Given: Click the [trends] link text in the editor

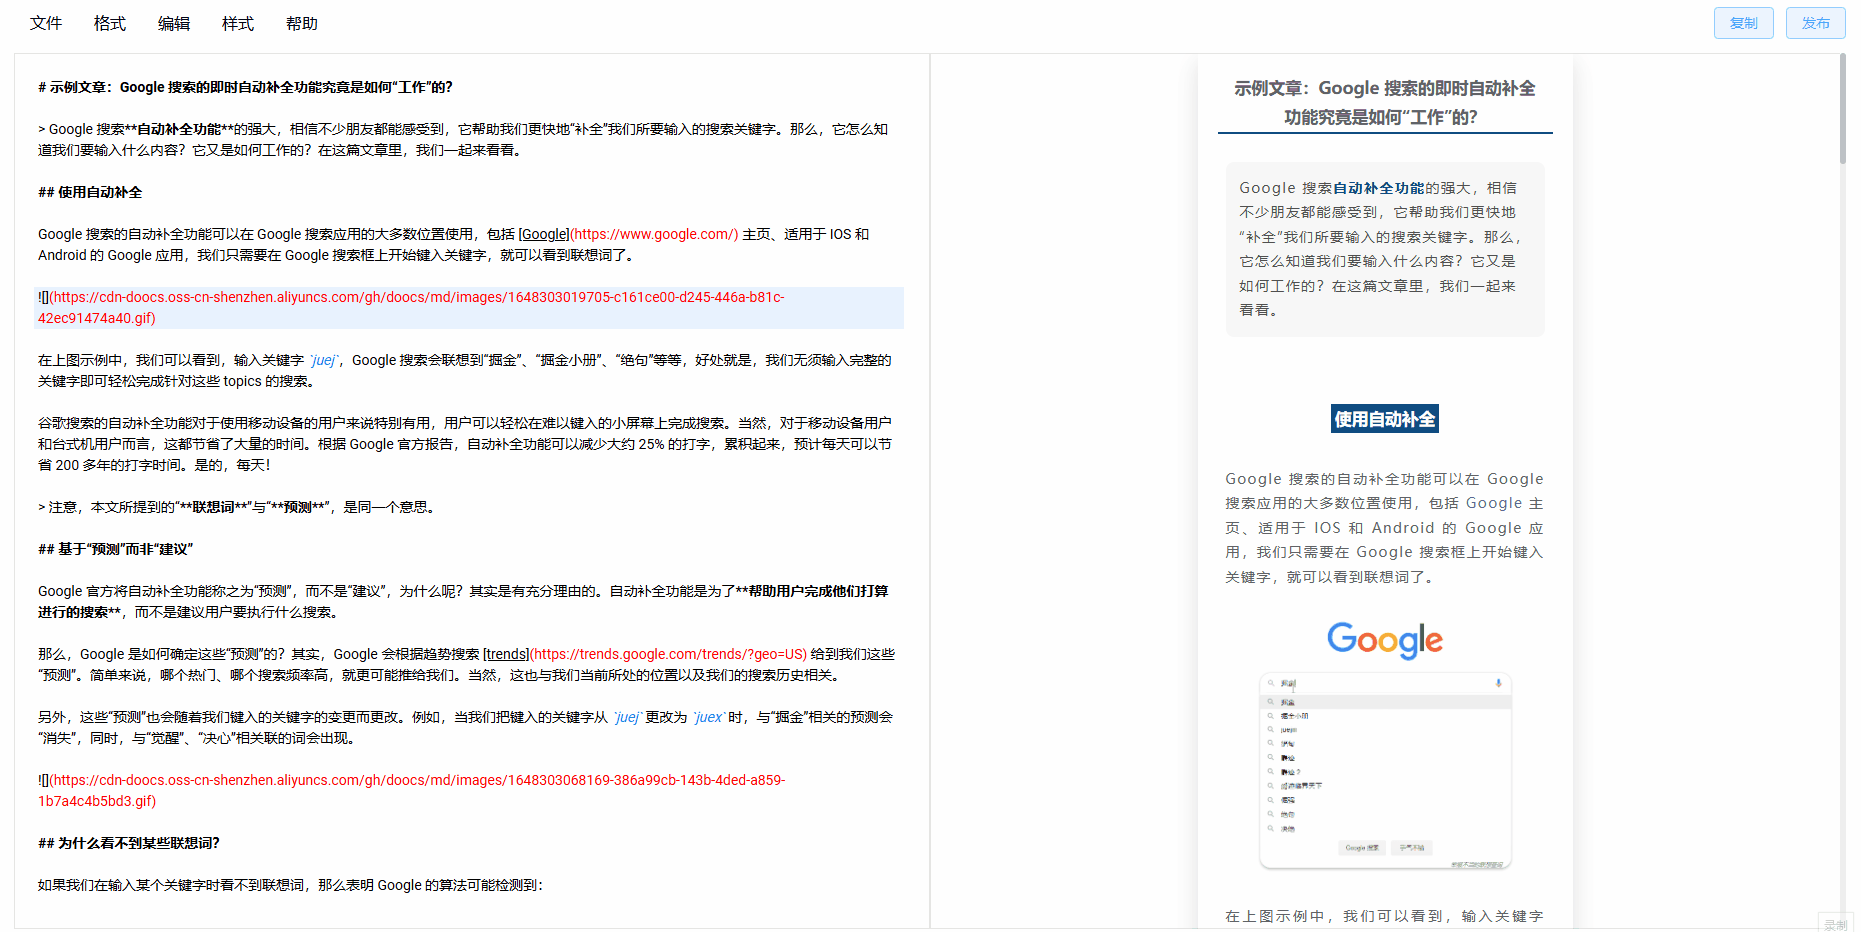Looking at the screenshot, I should tap(506, 654).
